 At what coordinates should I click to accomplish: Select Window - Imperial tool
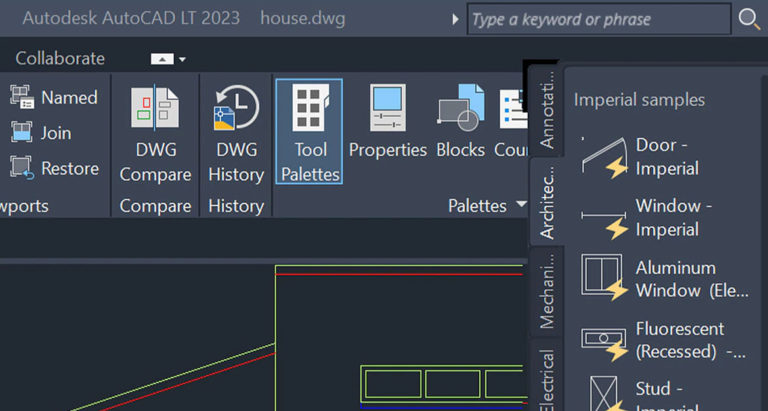[x=648, y=218]
